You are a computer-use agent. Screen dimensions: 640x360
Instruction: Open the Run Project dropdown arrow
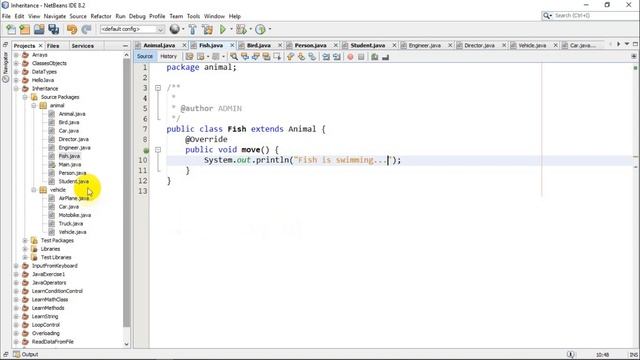click(x=231, y=29)
